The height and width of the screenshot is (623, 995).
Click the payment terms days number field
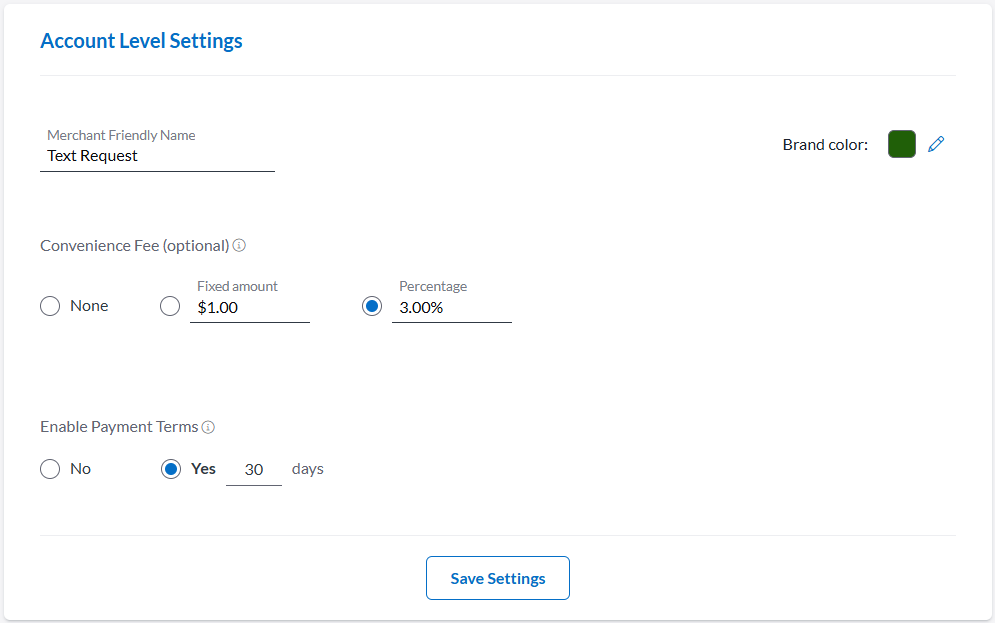click(x=254, y=469)
